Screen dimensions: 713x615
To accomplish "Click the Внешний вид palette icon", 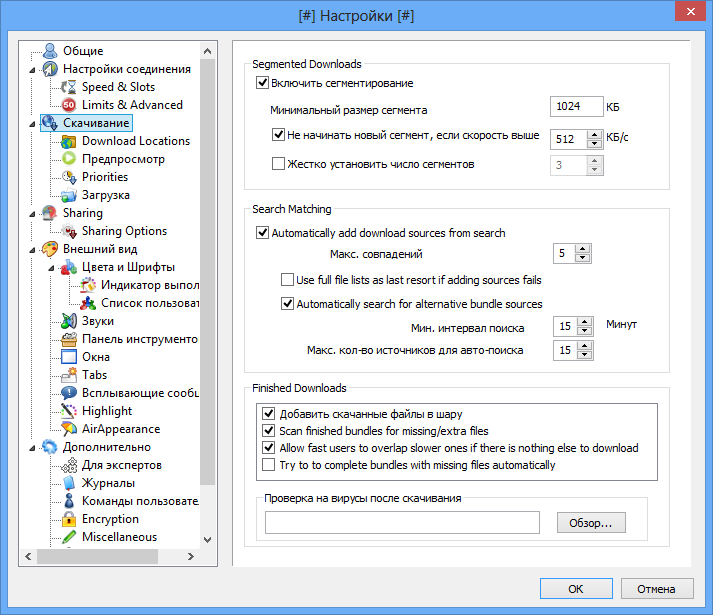I will 50,249.
